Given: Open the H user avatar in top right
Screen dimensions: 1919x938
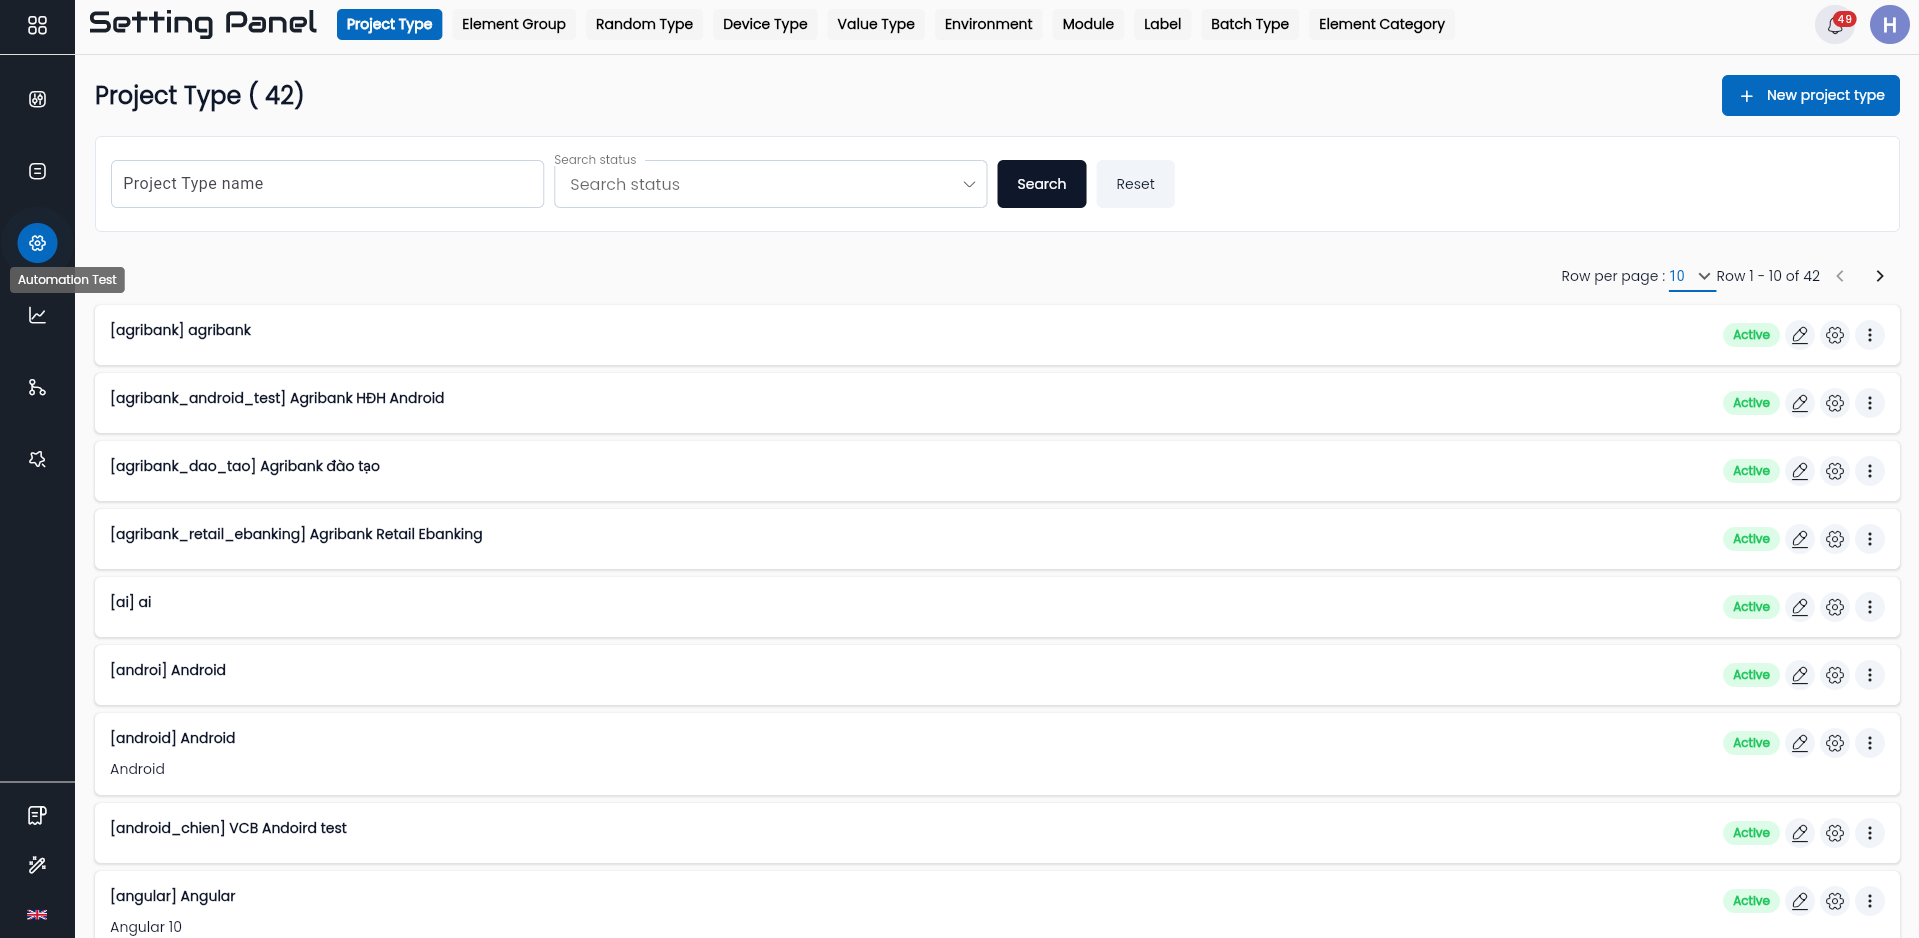Looking at the screenshot, I should pyautogui.click(x=1889, y=24).
